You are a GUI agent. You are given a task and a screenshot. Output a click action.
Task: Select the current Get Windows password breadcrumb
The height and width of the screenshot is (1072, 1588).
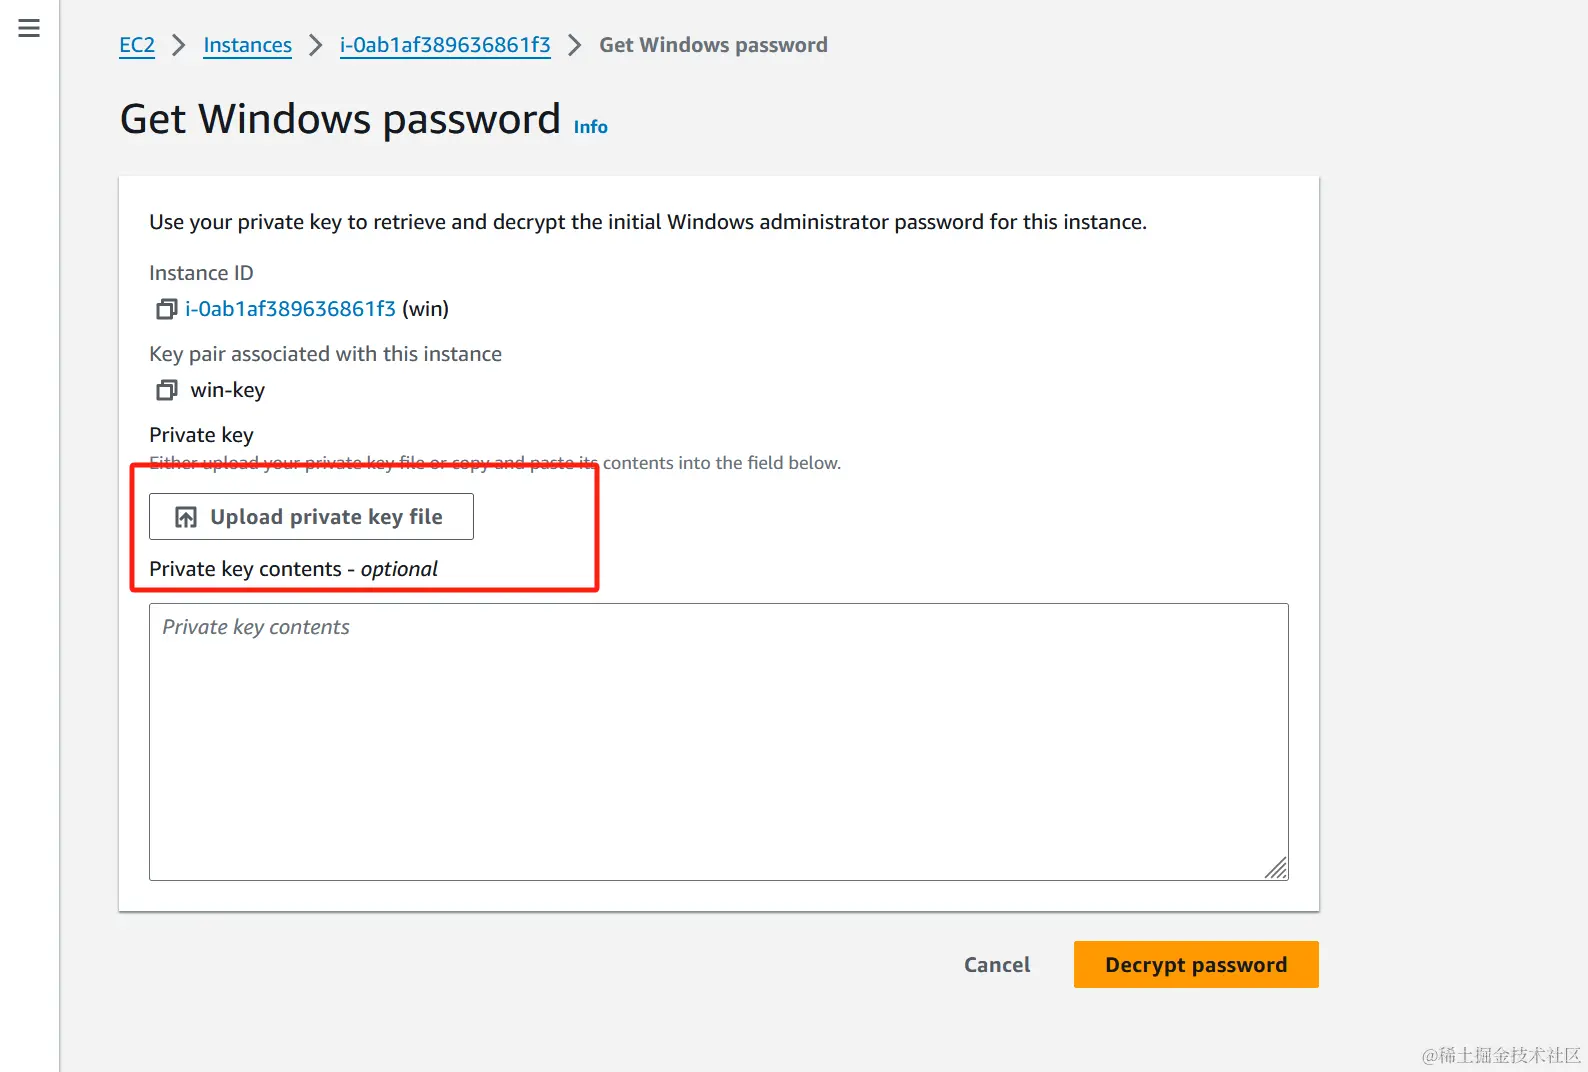coord(713,45)
